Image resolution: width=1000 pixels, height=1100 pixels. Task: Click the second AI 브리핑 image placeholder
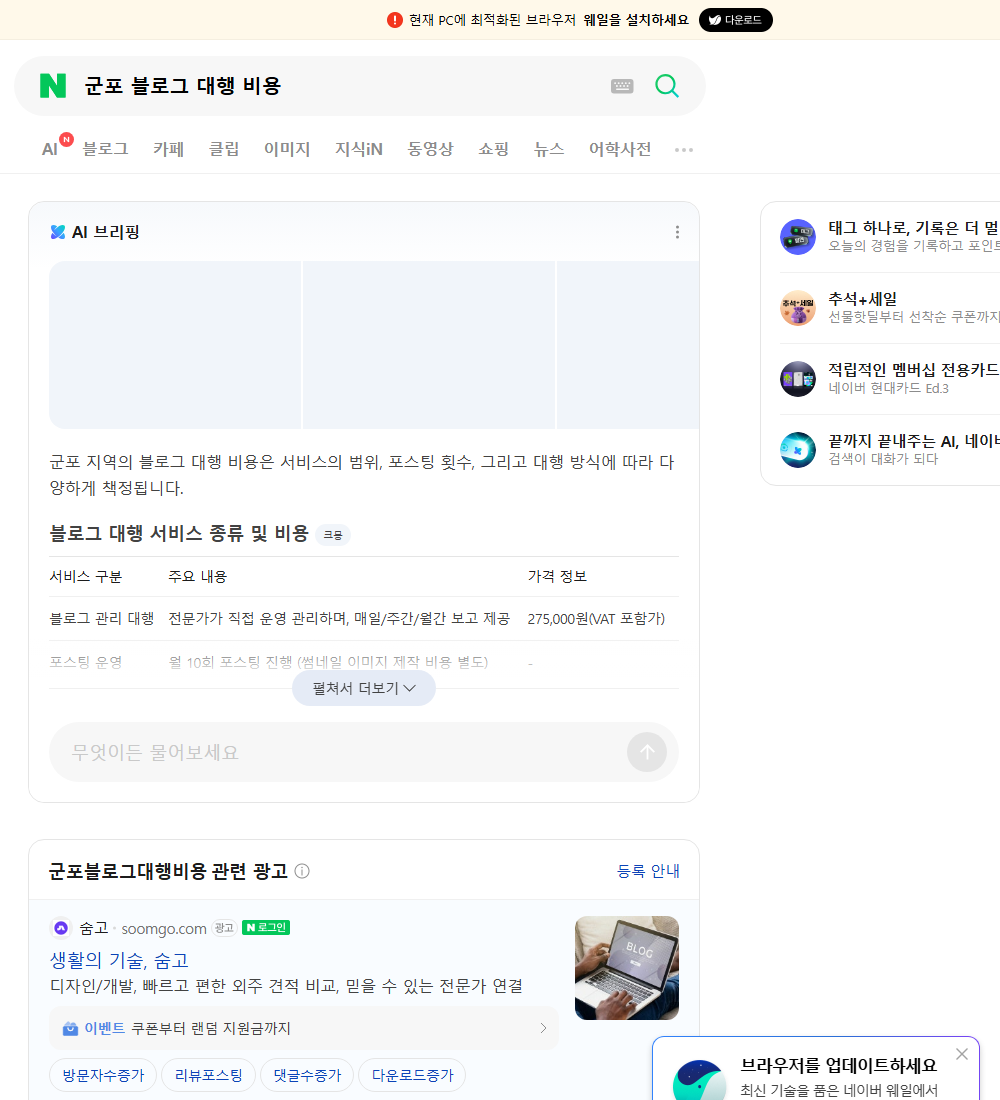(x=429, y=345)
